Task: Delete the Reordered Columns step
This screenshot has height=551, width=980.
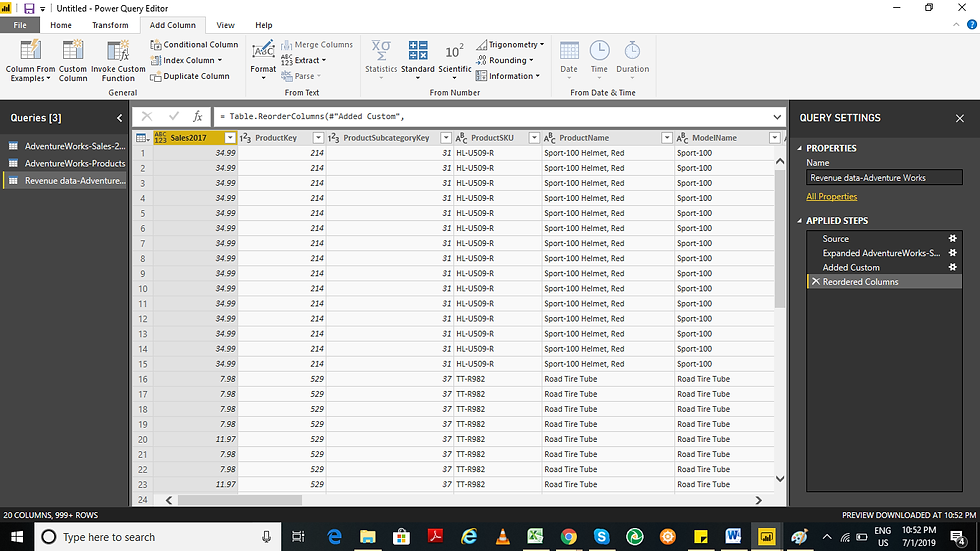Action: (815, 282)
